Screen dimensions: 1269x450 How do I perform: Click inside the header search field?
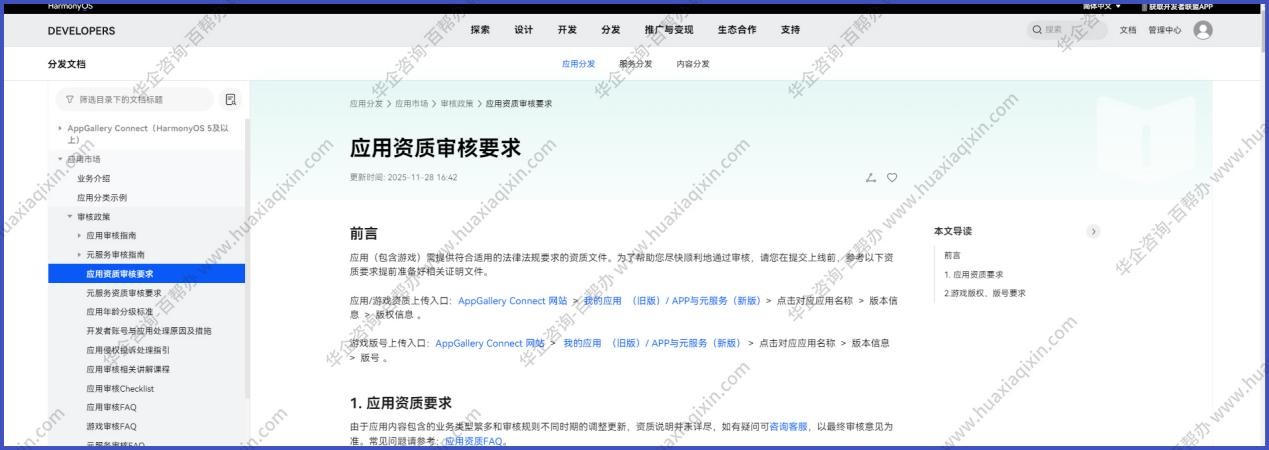pos(1068,30)
